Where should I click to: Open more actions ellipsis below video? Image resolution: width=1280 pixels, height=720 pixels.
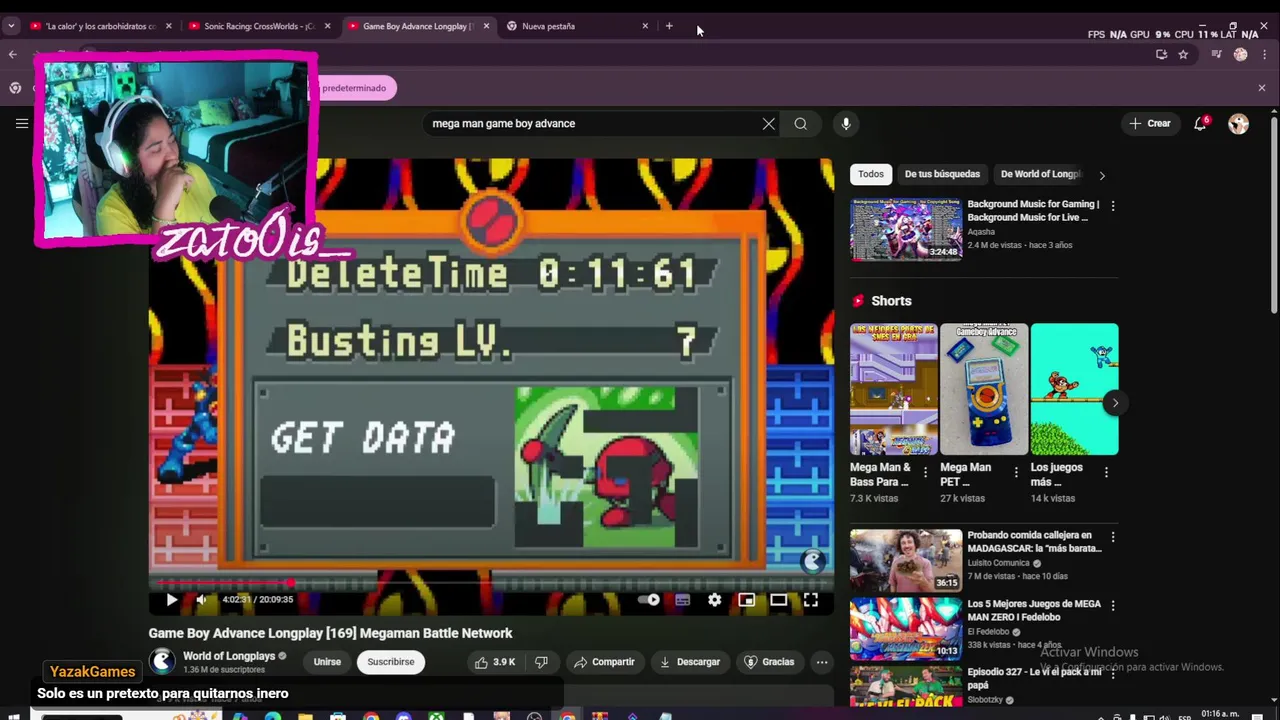822,662
